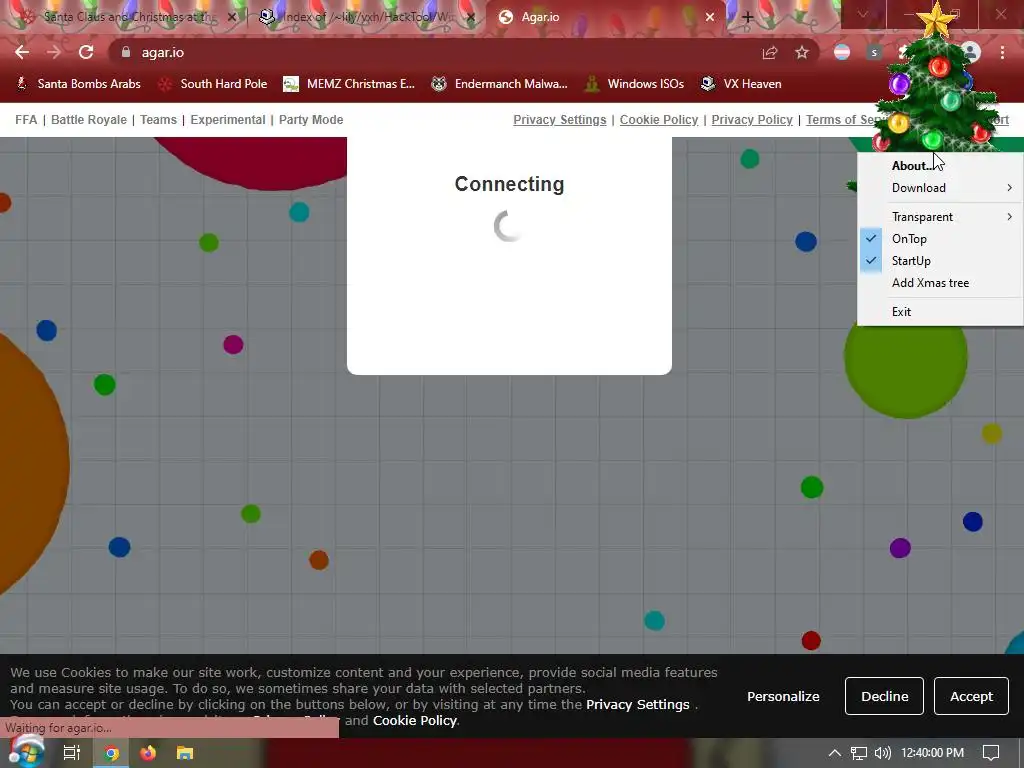Open Chrome from the taskbar
The width and height of the screenshot is (1024, 768).
[112, 753]
